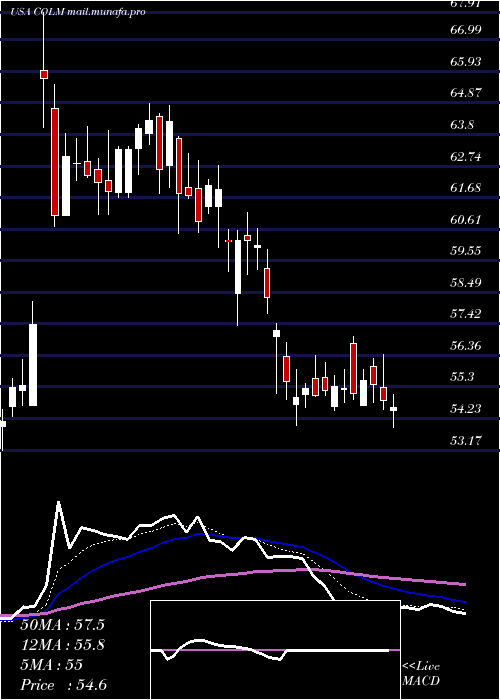Click the 56.36 price axis label
500x700 pixels.
click(x=466, y=346)
